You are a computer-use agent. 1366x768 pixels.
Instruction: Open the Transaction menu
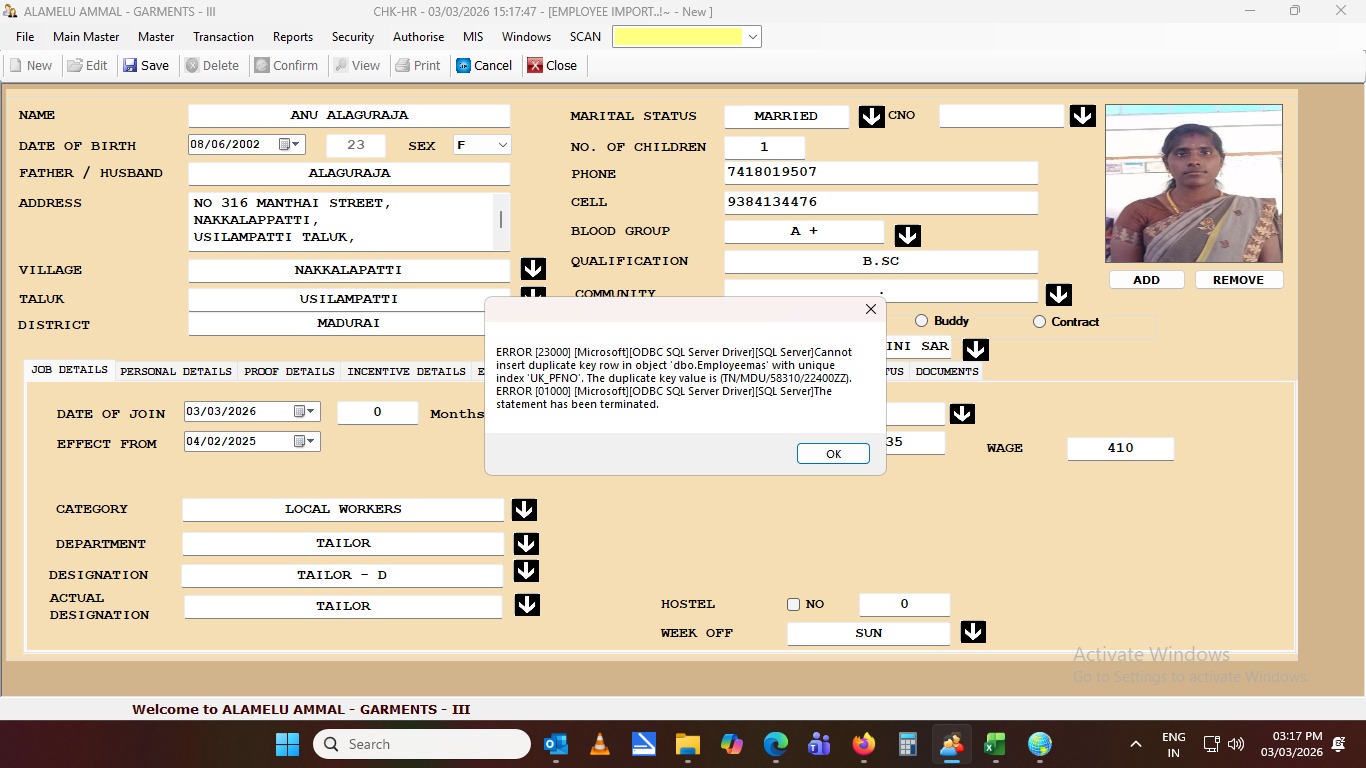223,37
